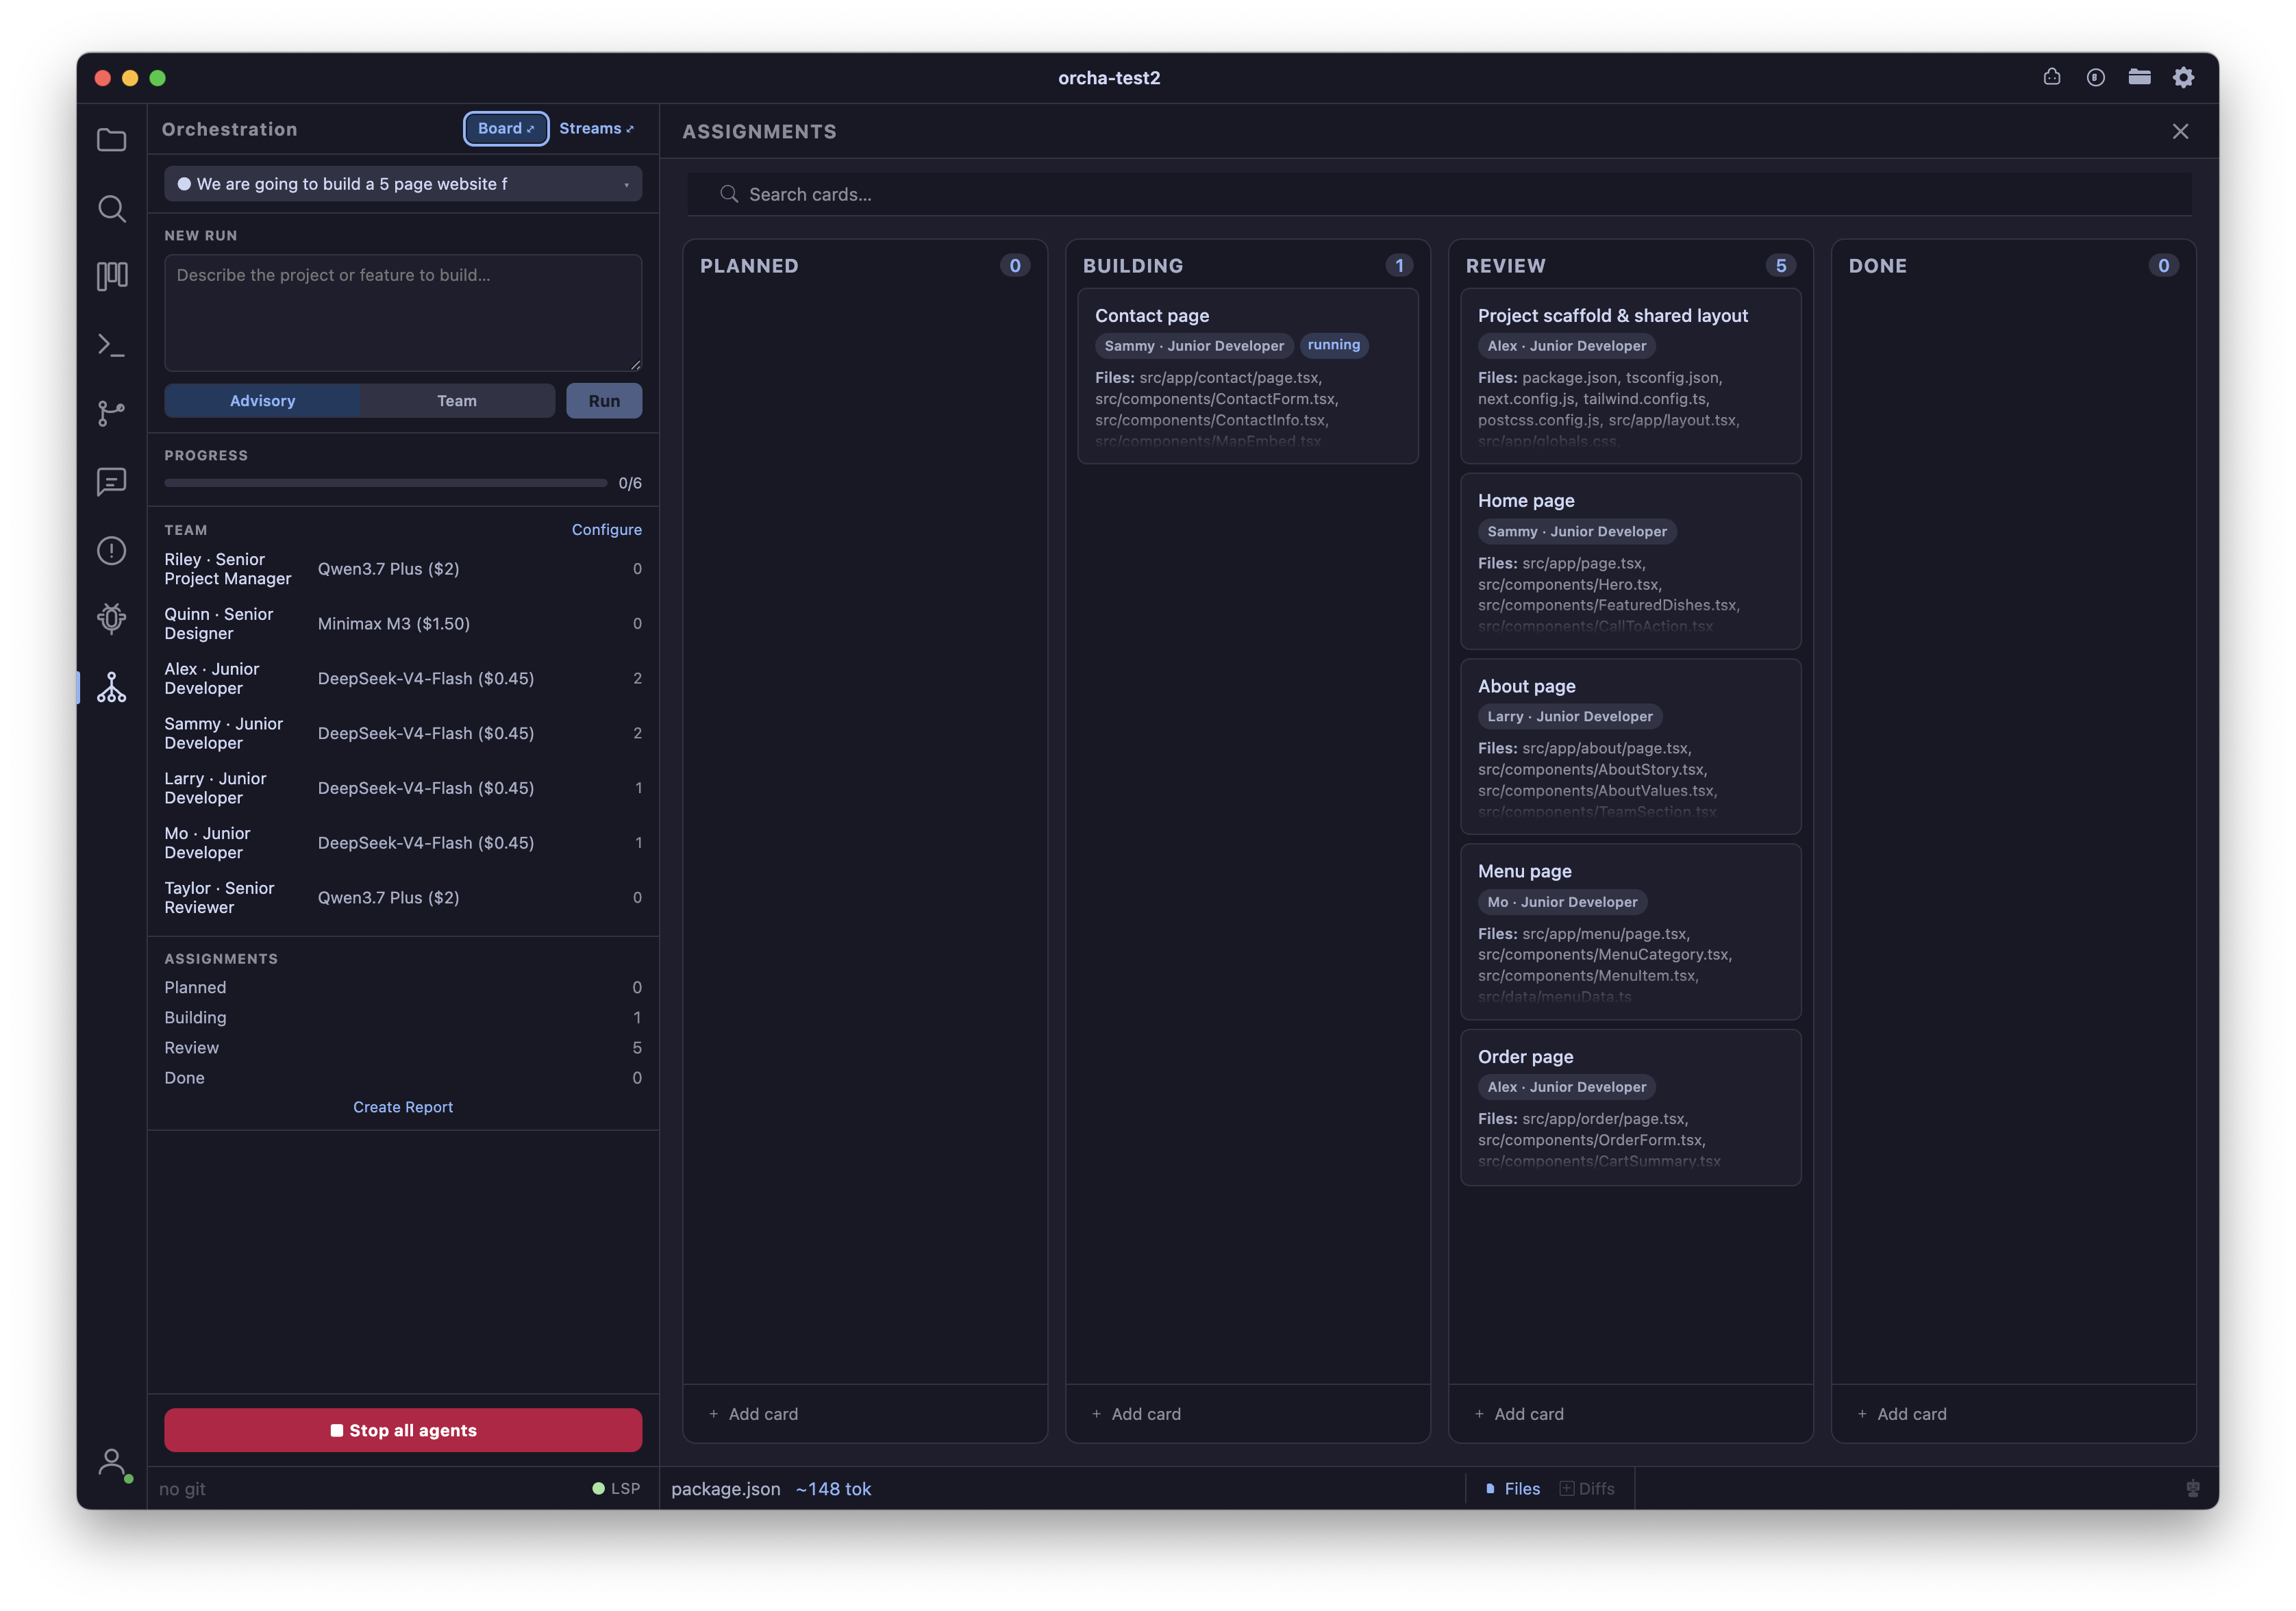Click Stop all agents button

pyautogui.click(x=403, y=1430)
